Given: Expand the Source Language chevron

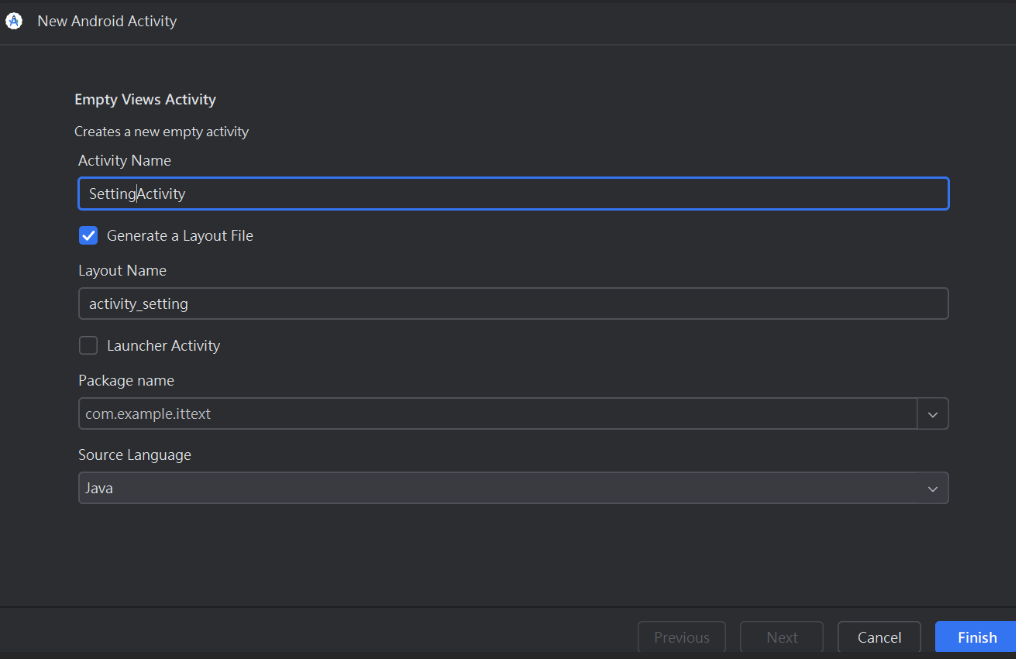Looking at the screenshot, I should pos(932,488).
